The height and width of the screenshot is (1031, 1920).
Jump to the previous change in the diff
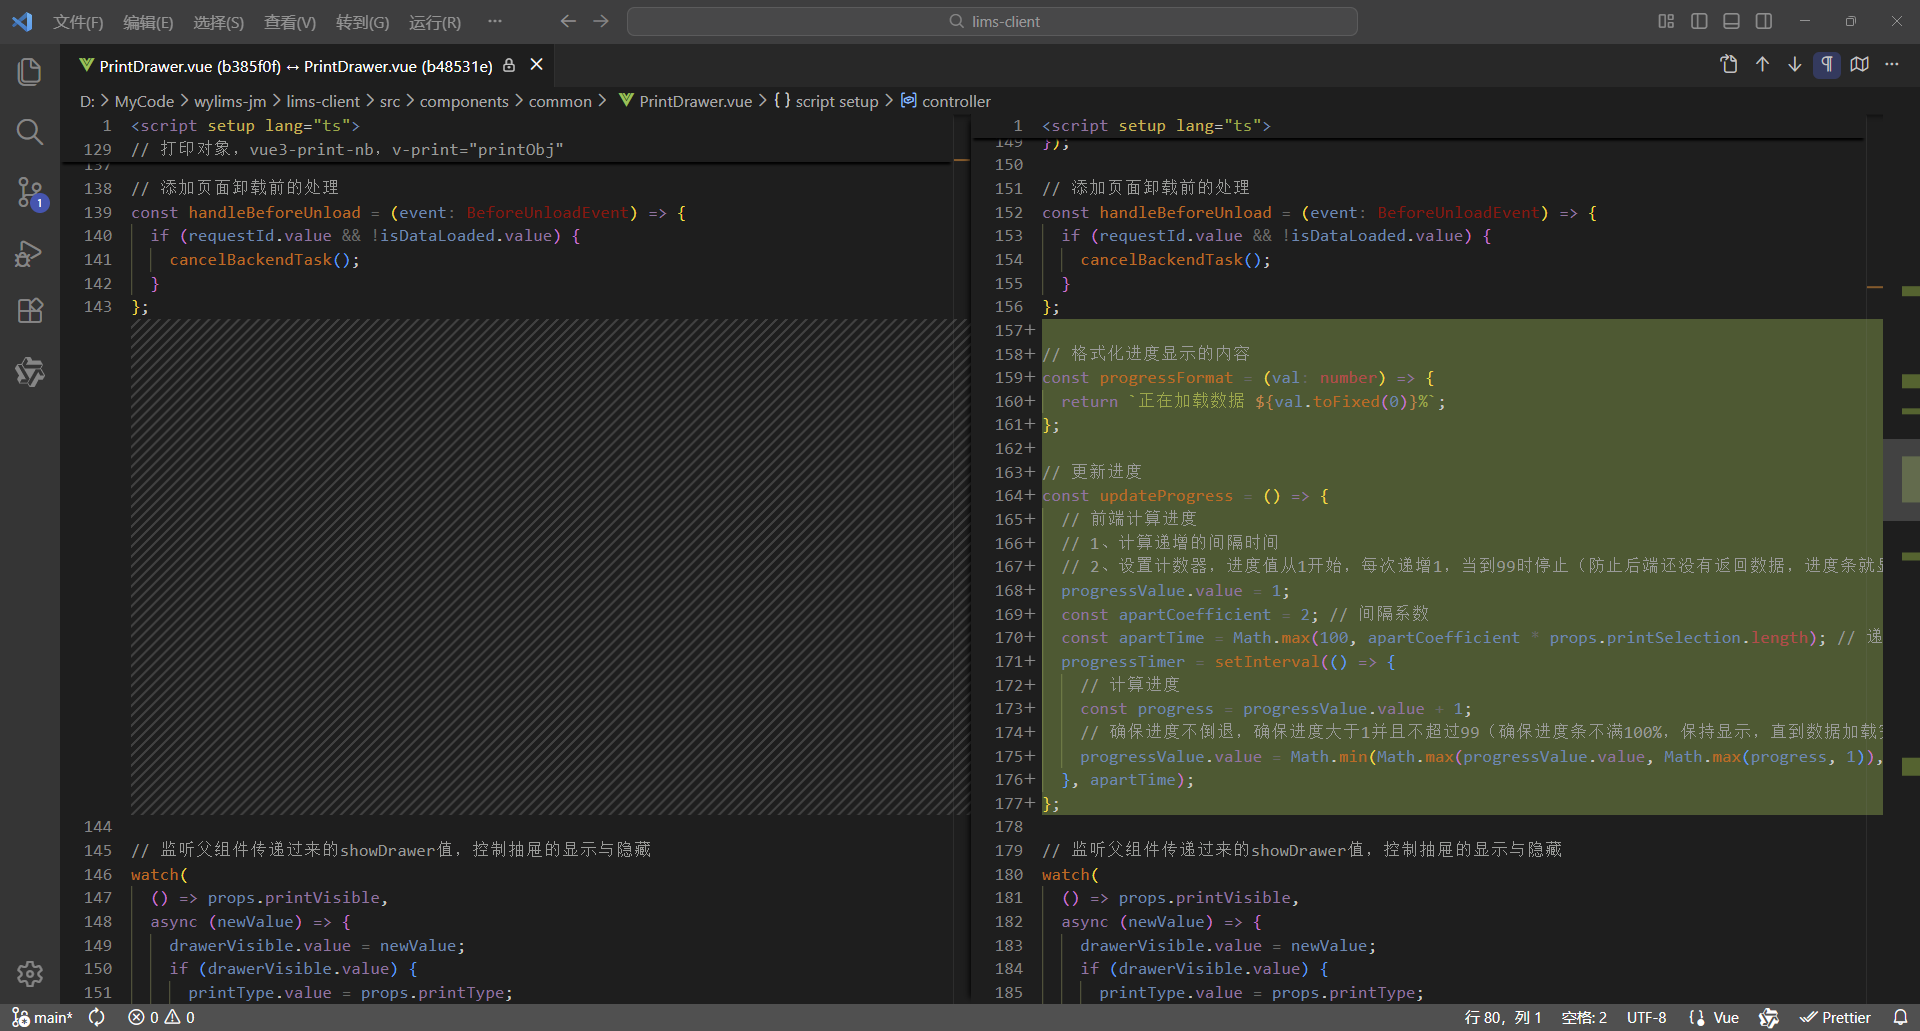(x=1761, y=64)
